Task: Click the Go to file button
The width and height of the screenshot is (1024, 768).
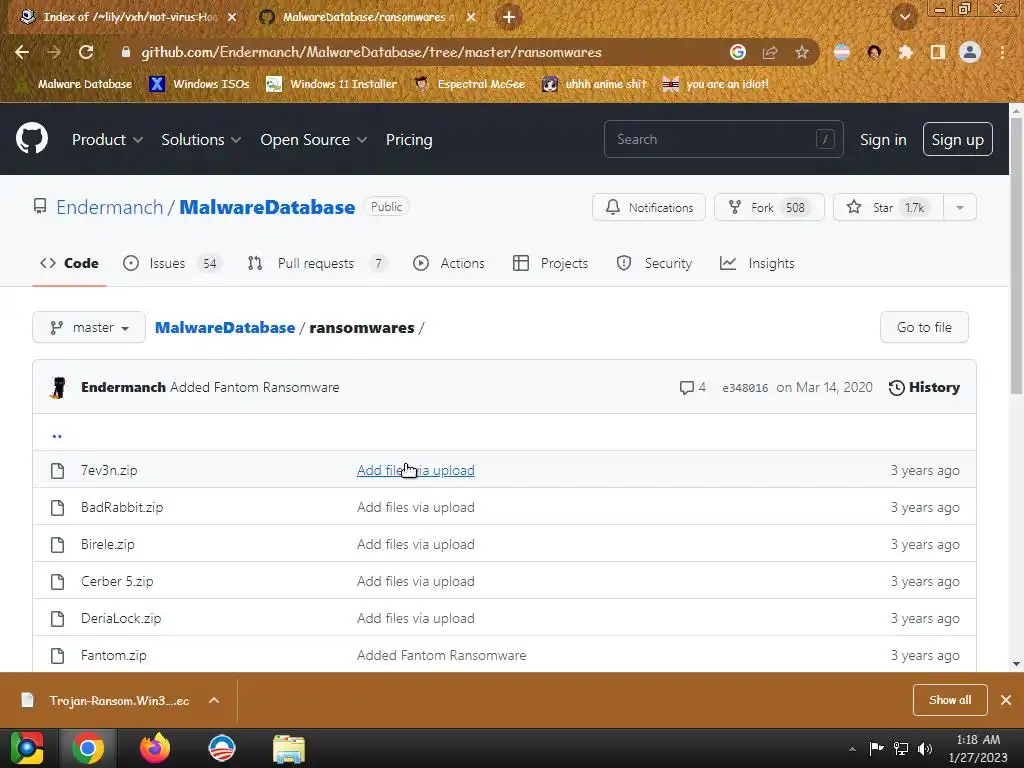Action: pos(924,327)
